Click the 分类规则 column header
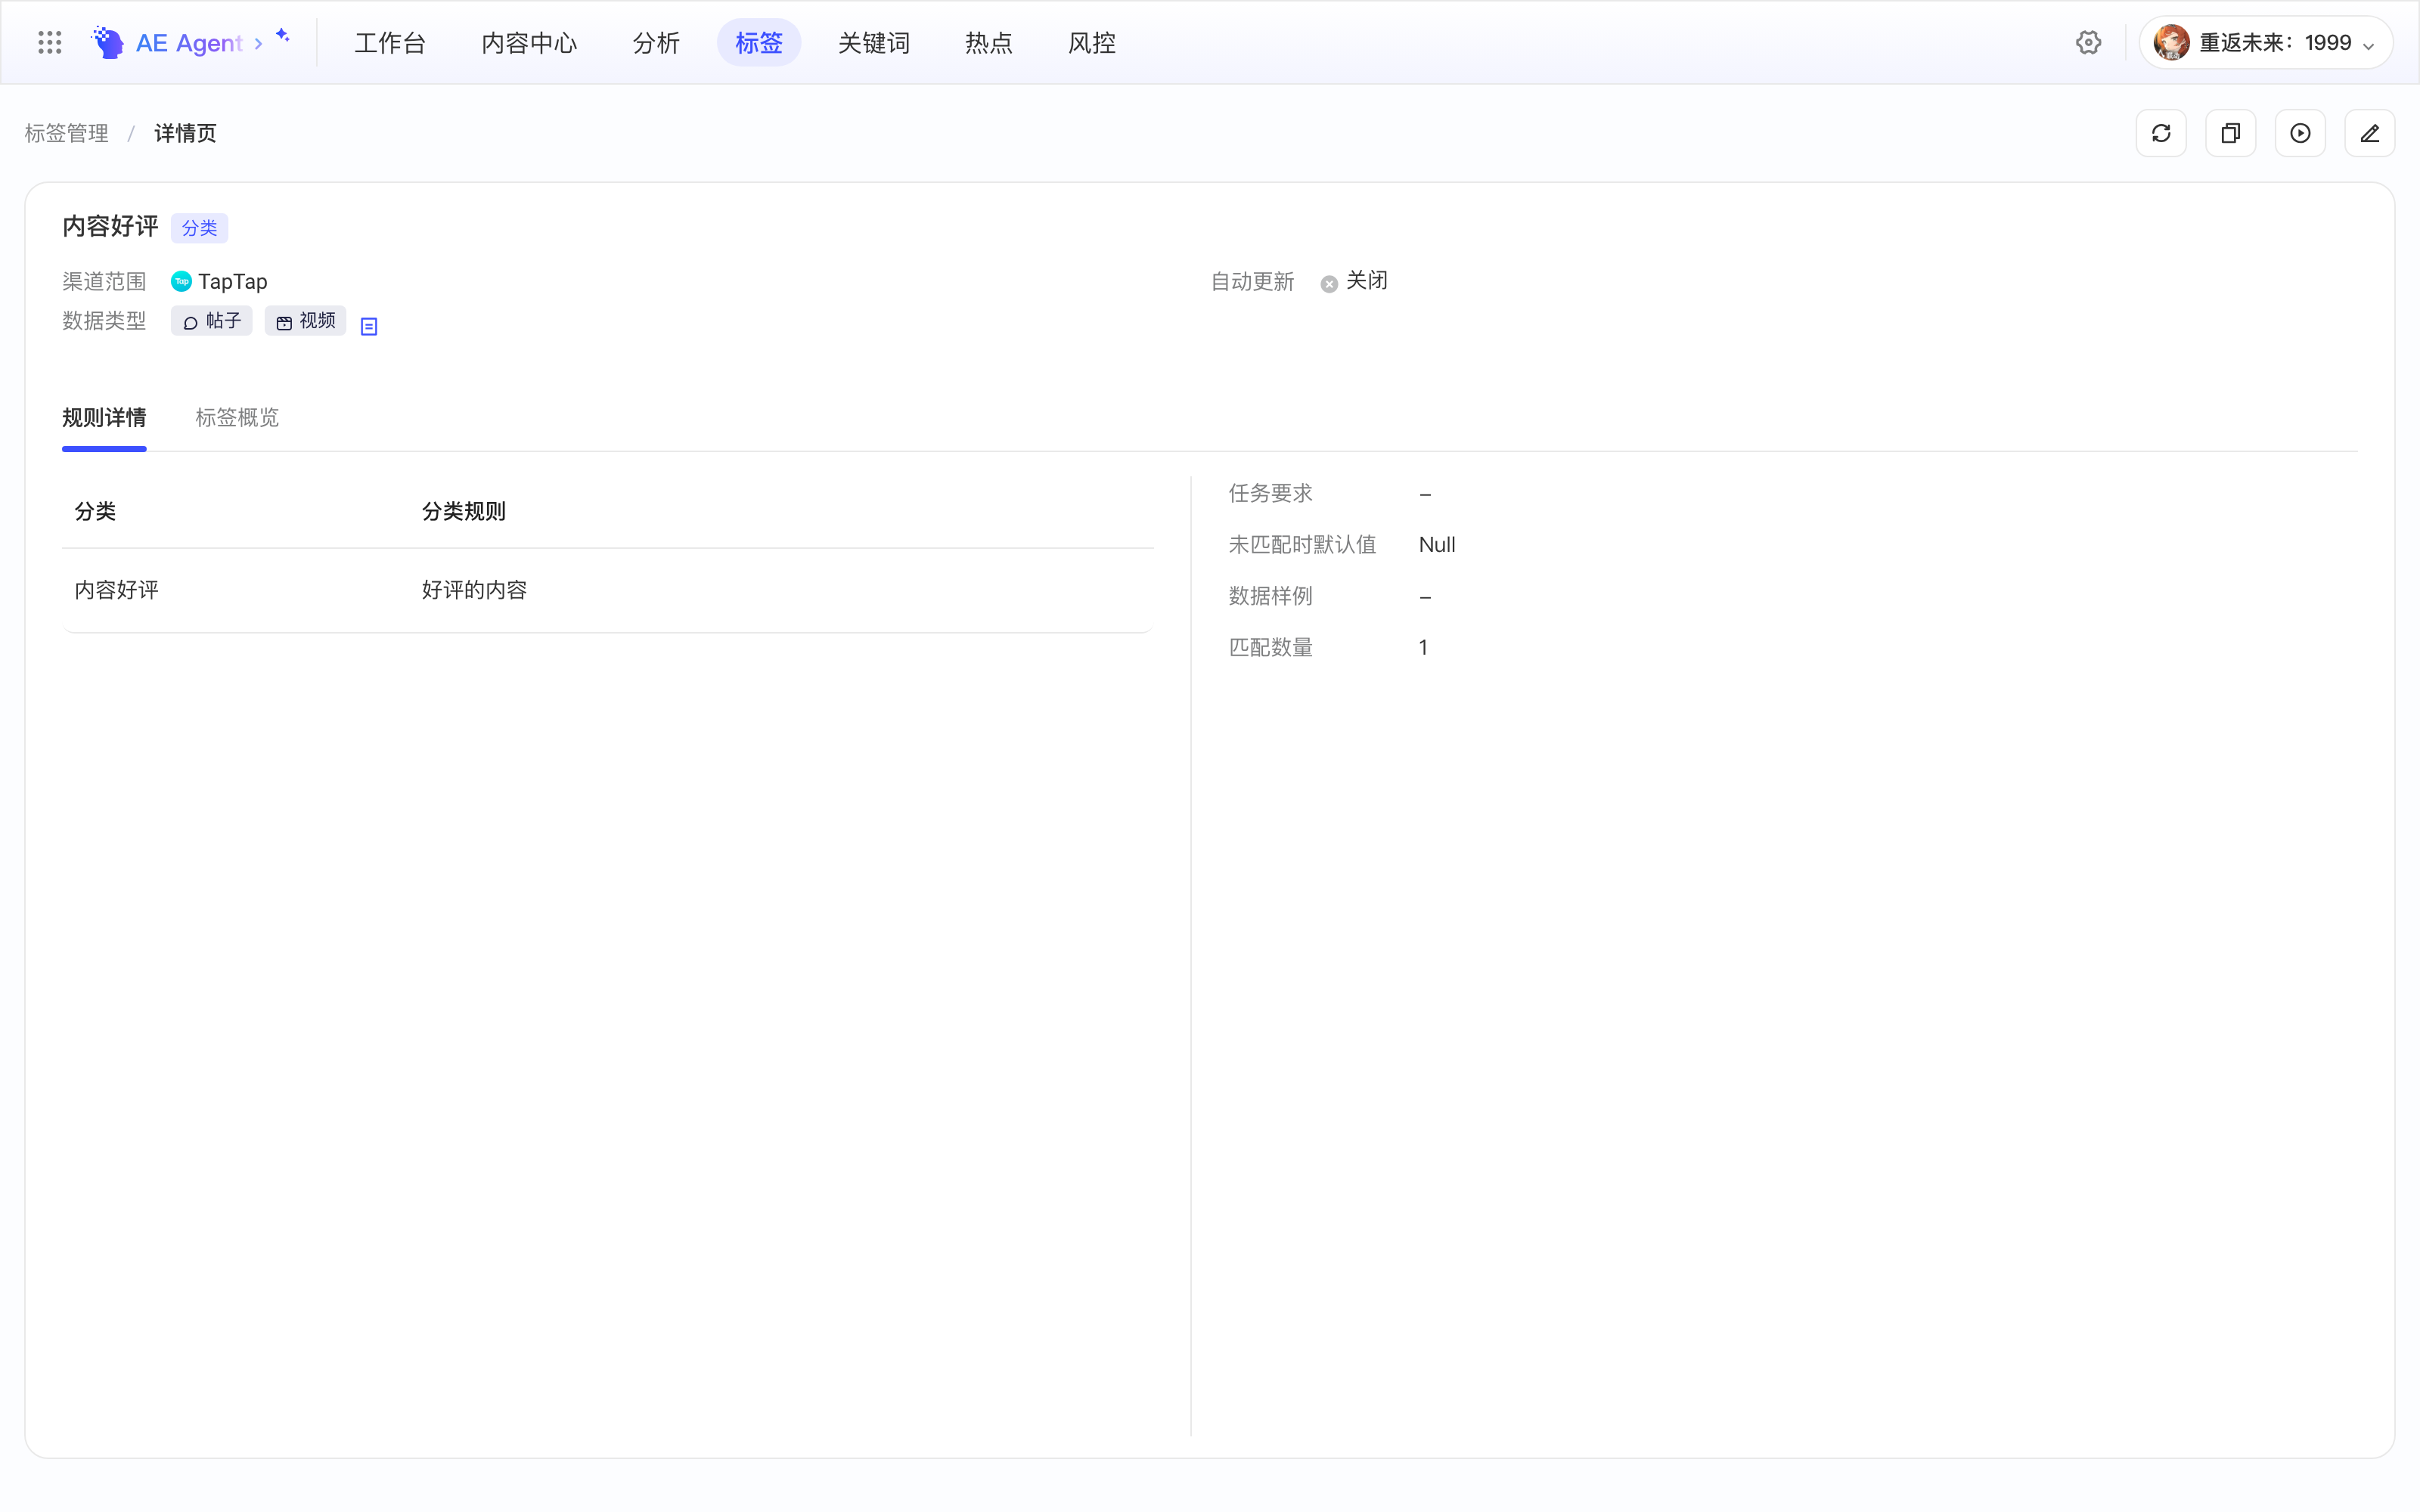 coord(464,511)
